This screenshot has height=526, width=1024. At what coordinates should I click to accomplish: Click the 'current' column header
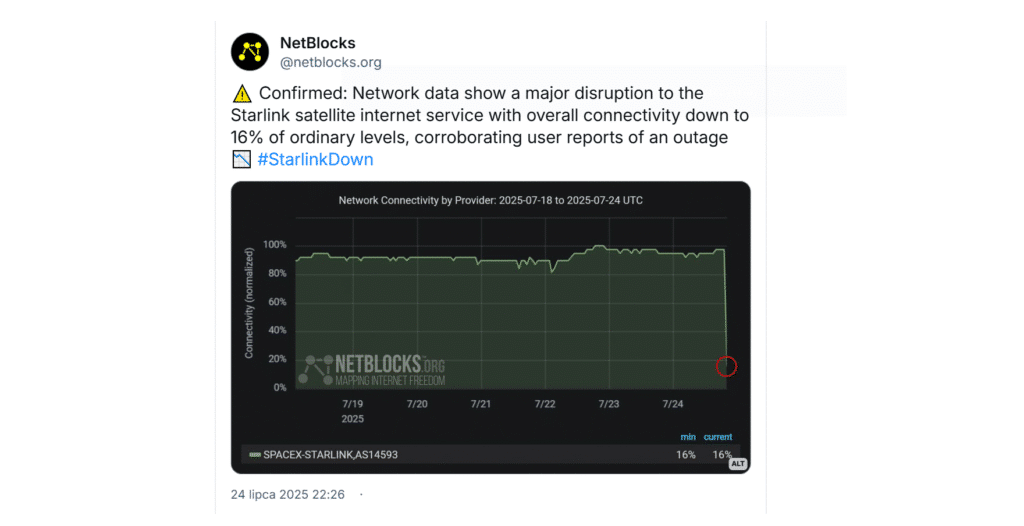point(717,437)
